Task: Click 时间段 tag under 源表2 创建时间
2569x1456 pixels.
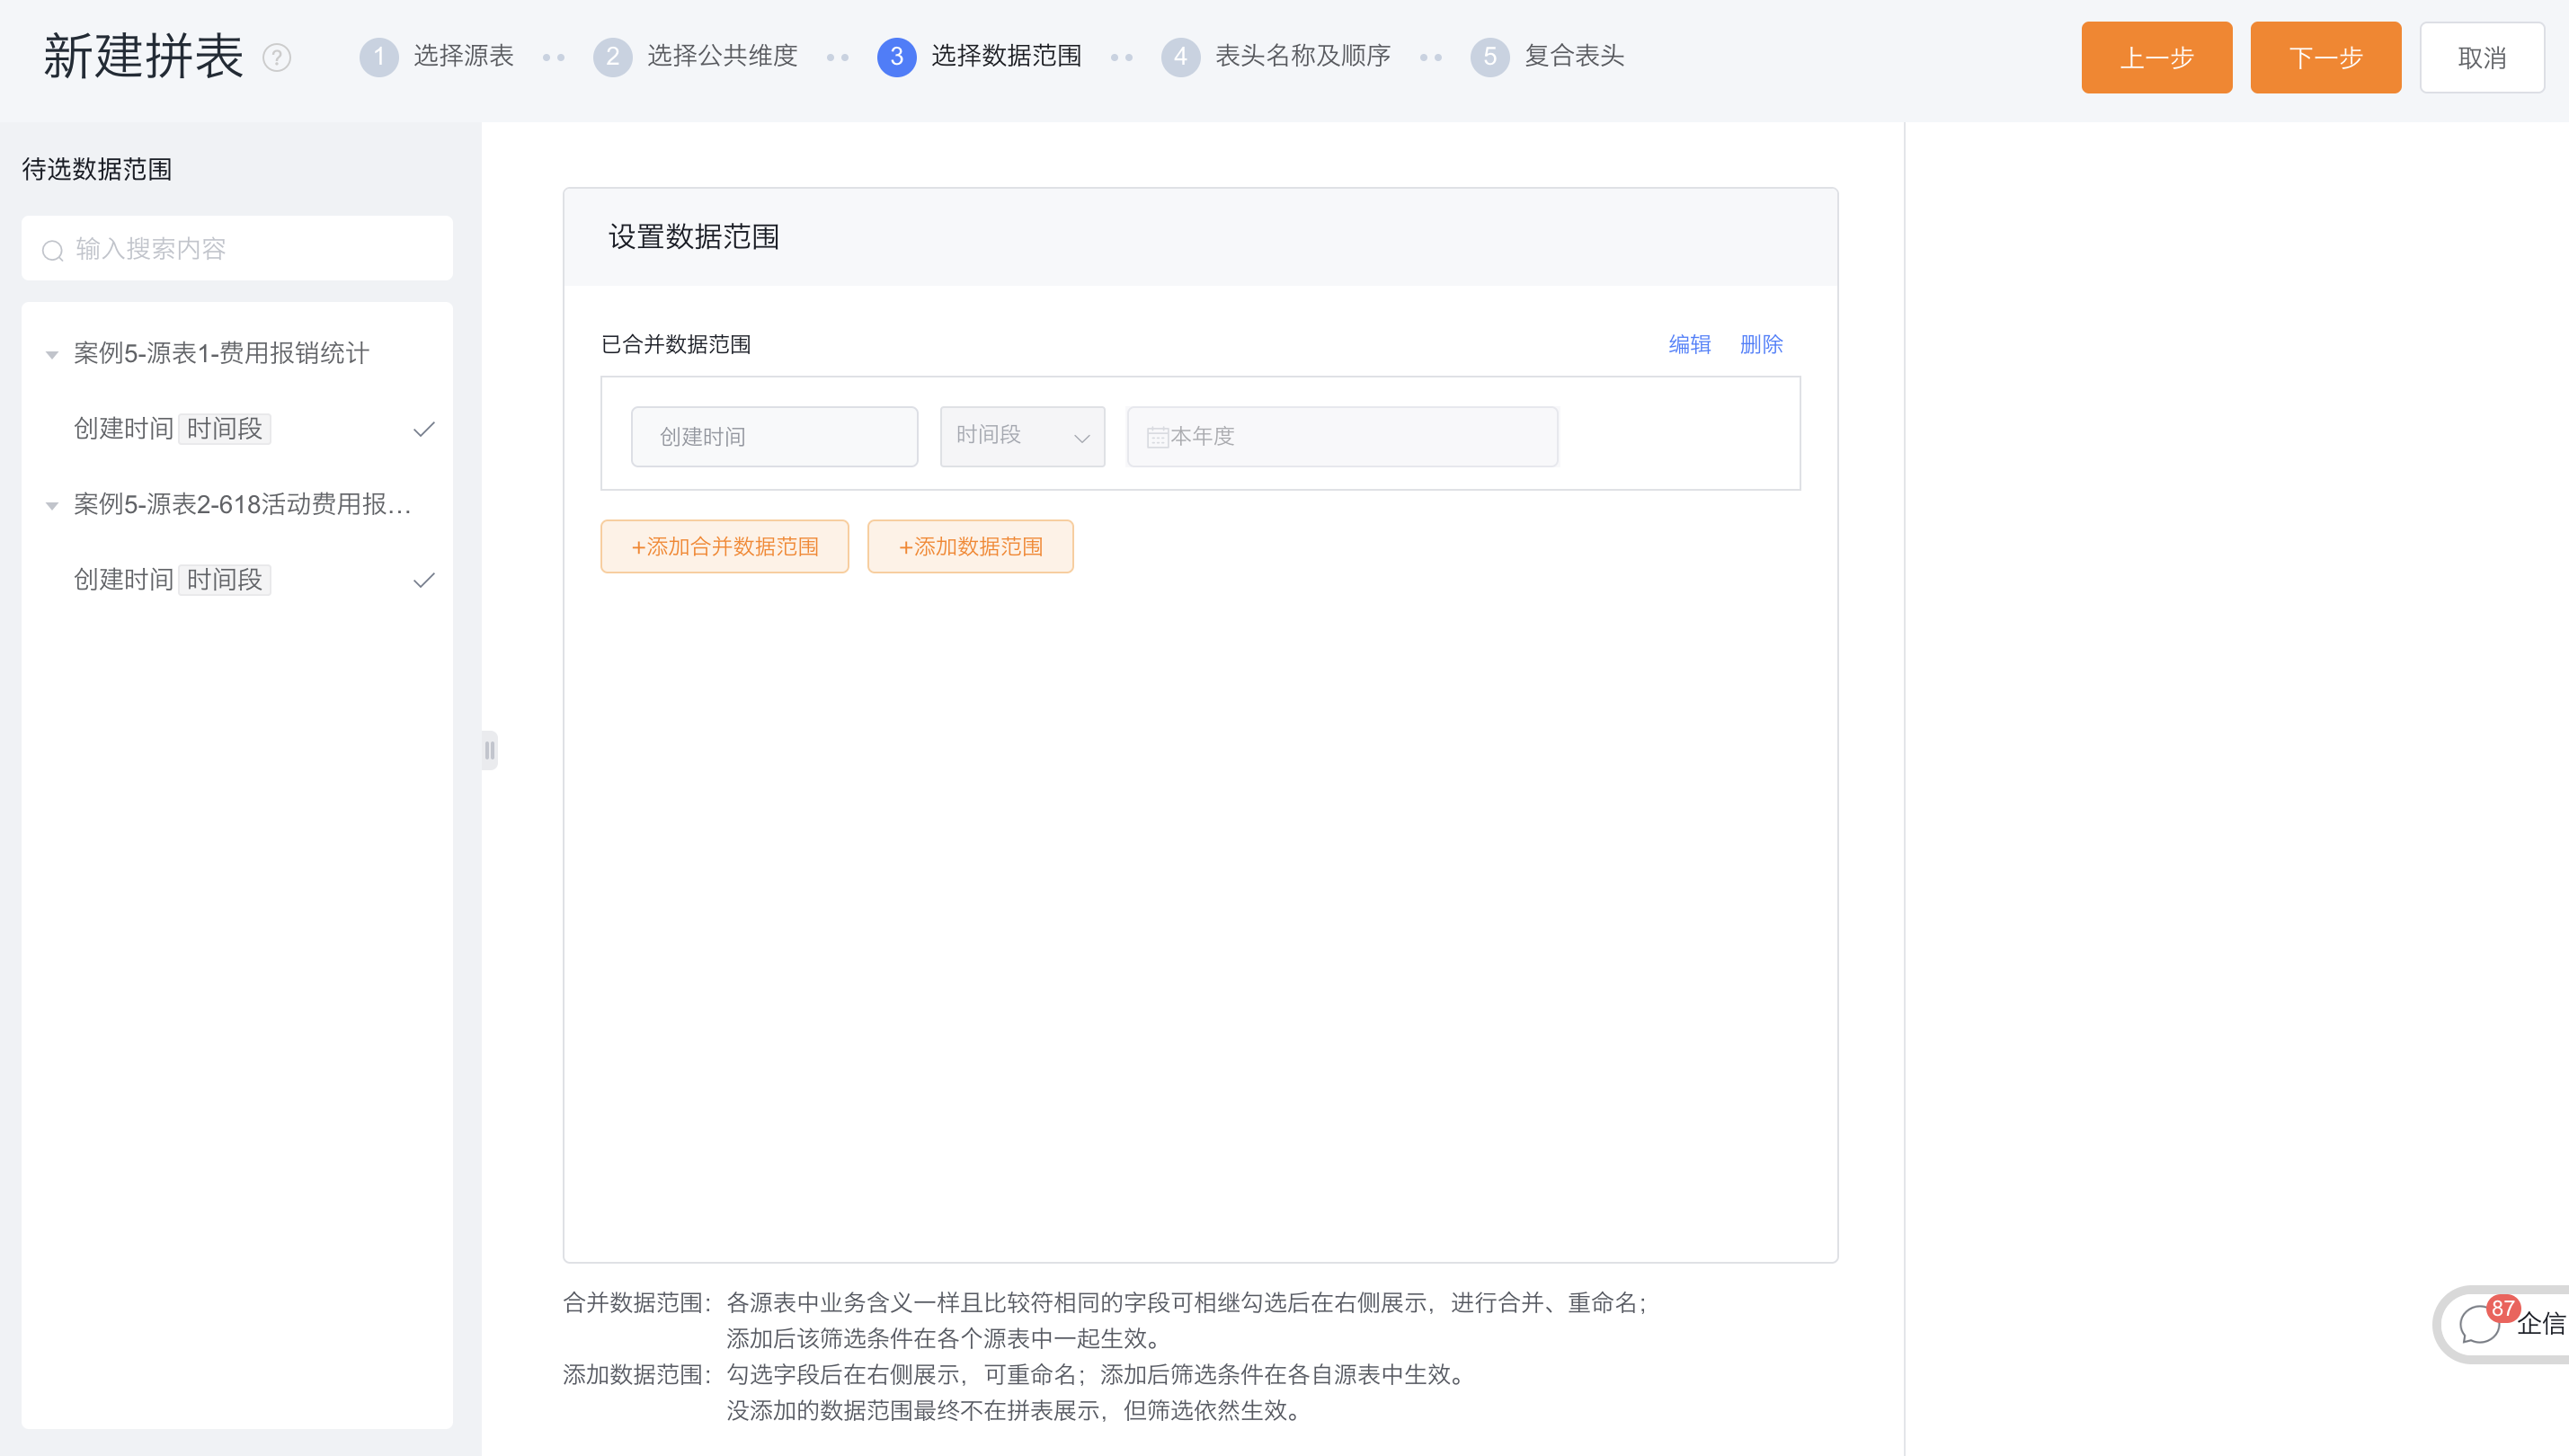Action: coord(224,580)
